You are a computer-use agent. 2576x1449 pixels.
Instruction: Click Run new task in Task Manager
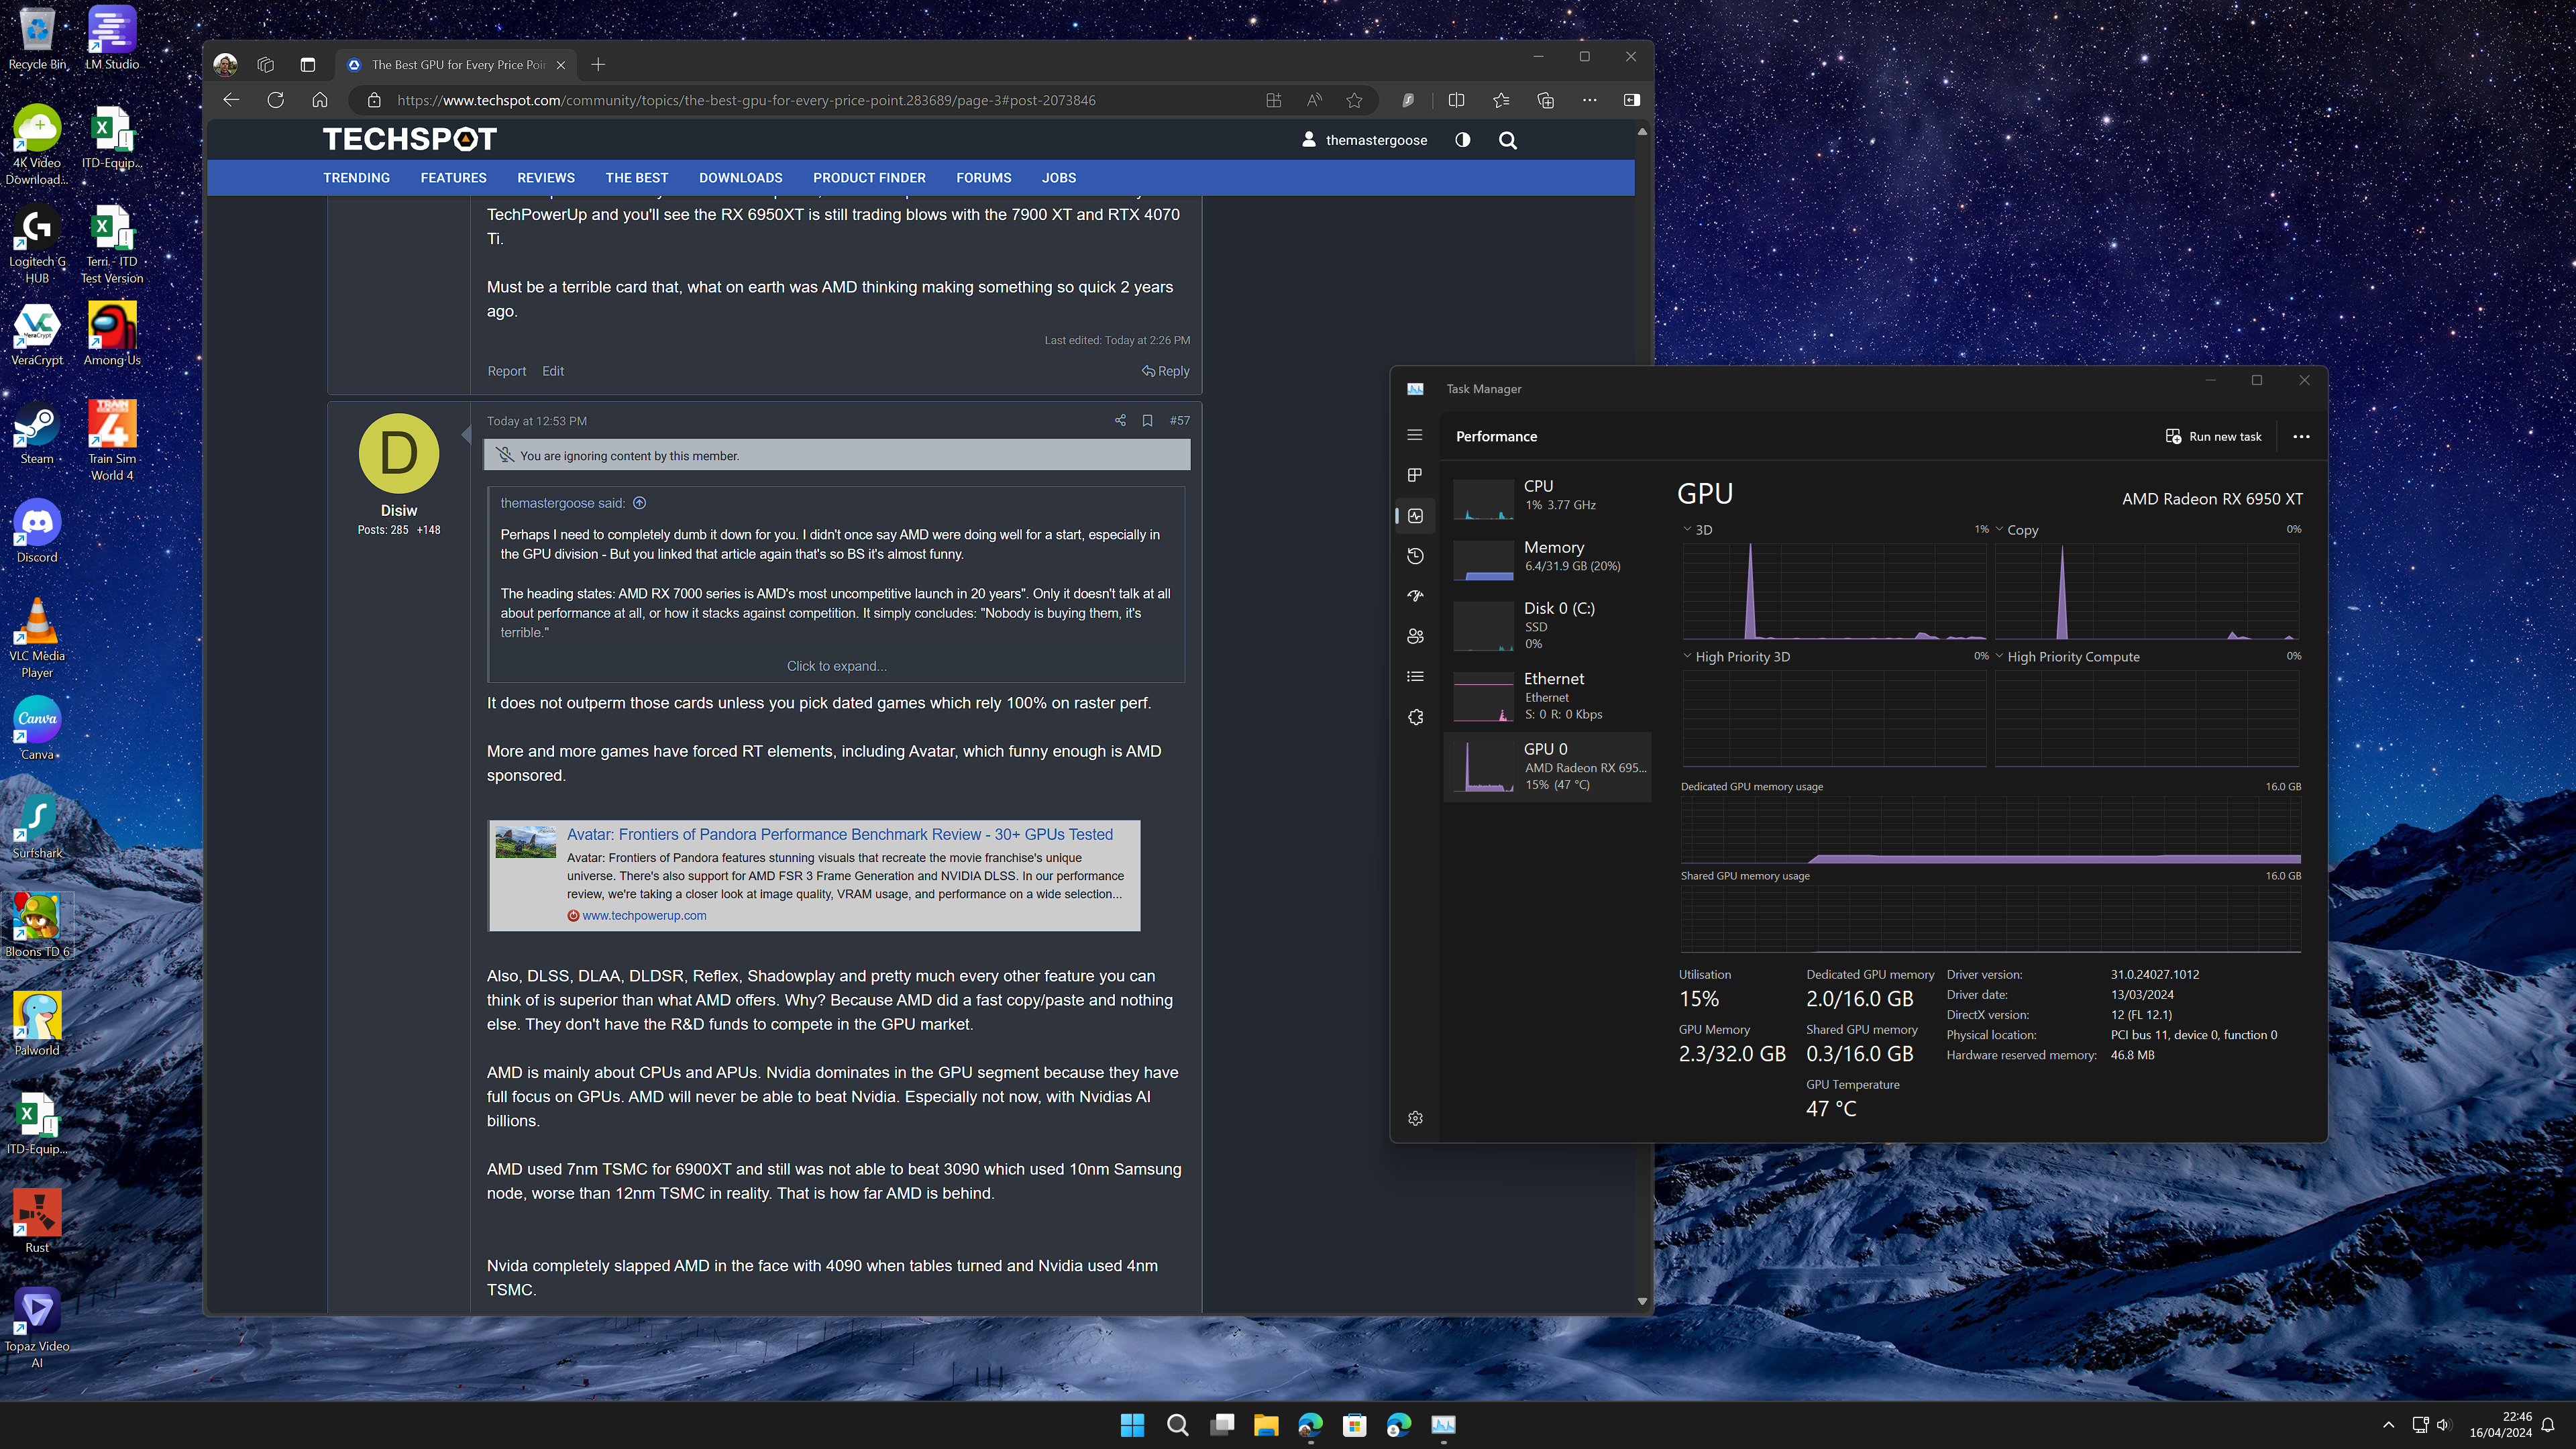click(x=2213, y=437)
